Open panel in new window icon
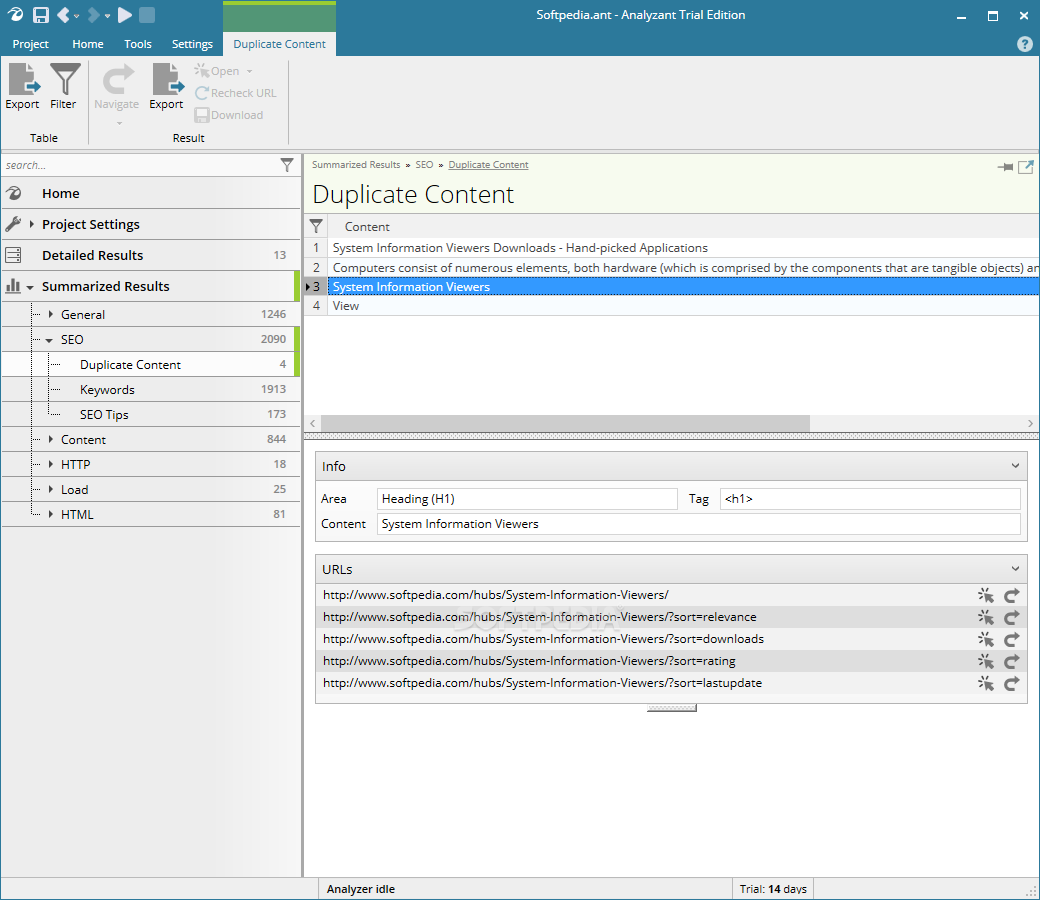The height and width of the screenshot is (900, 1040). (1025, 167)
